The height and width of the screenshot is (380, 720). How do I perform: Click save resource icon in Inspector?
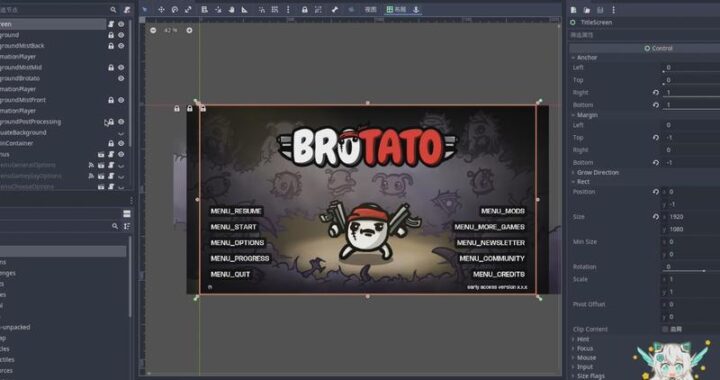pyautogui.click(x=600, y=10)
